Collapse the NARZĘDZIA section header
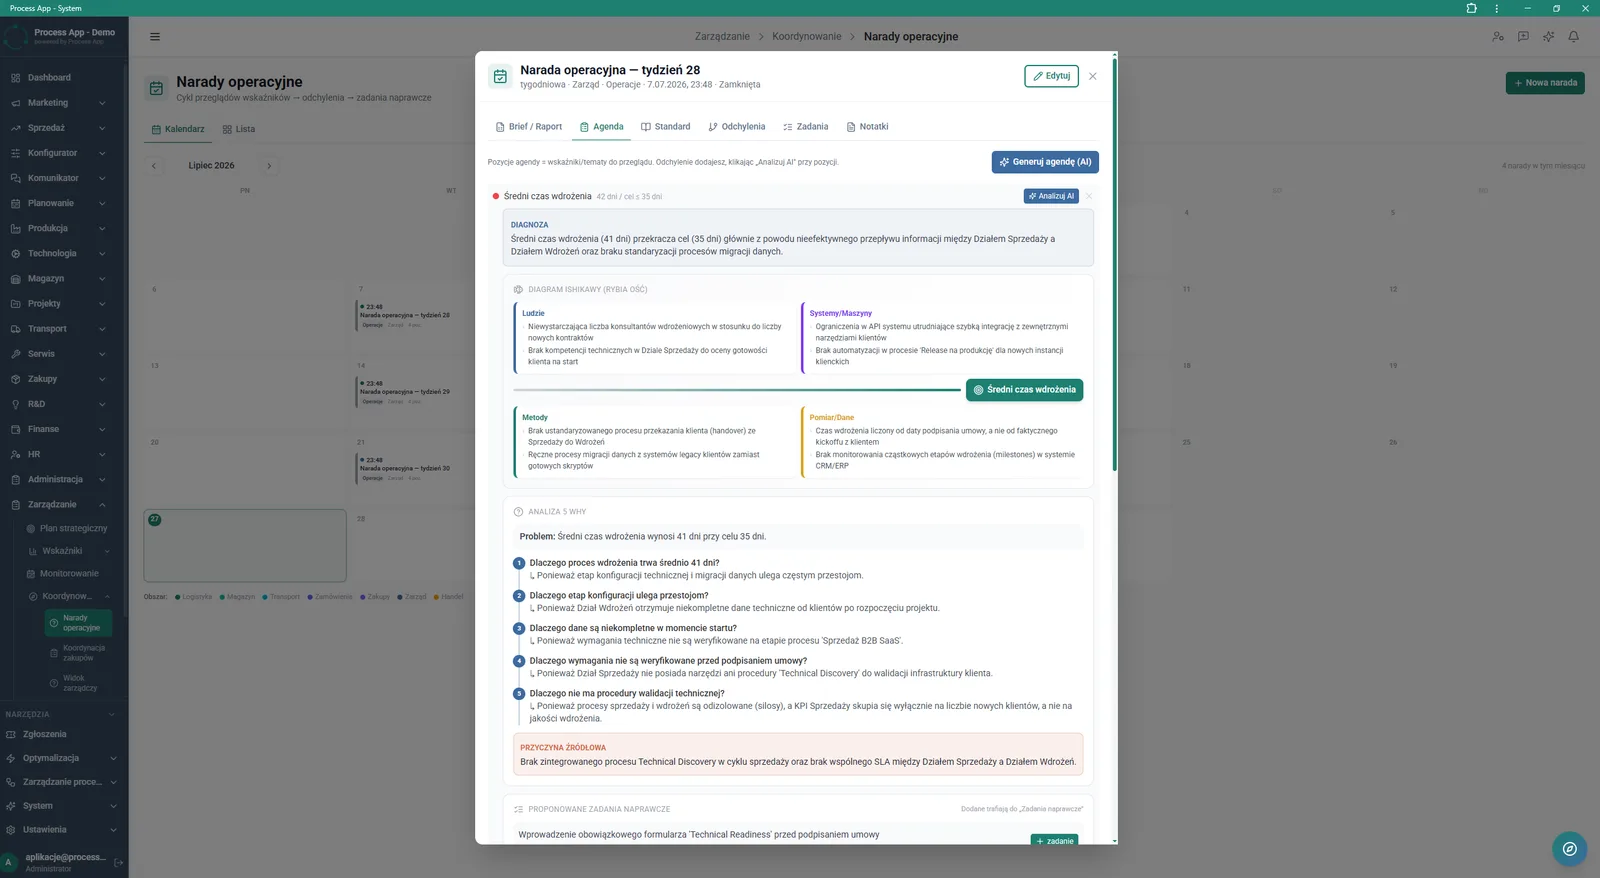Image resolution: width=1600 pixels, height=878 pixels. point(111,714)
